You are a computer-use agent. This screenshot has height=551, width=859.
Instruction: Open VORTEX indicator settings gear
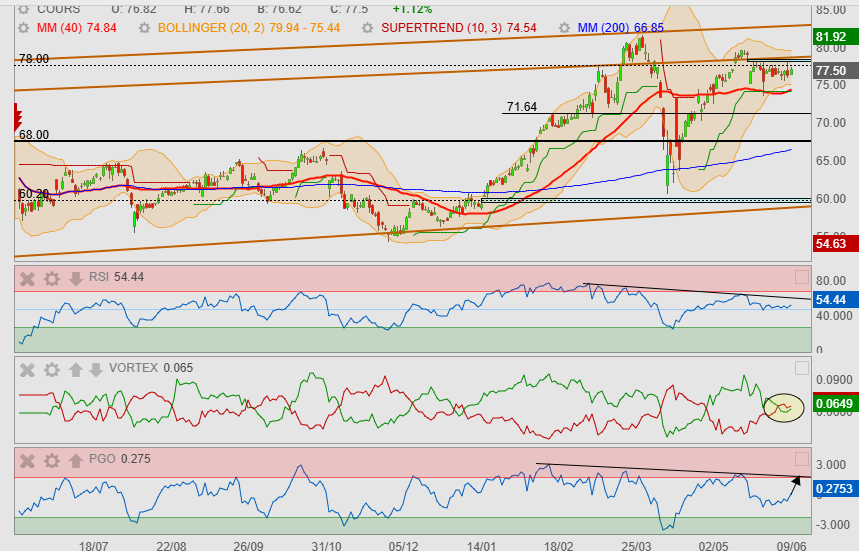tap(51, 370)
